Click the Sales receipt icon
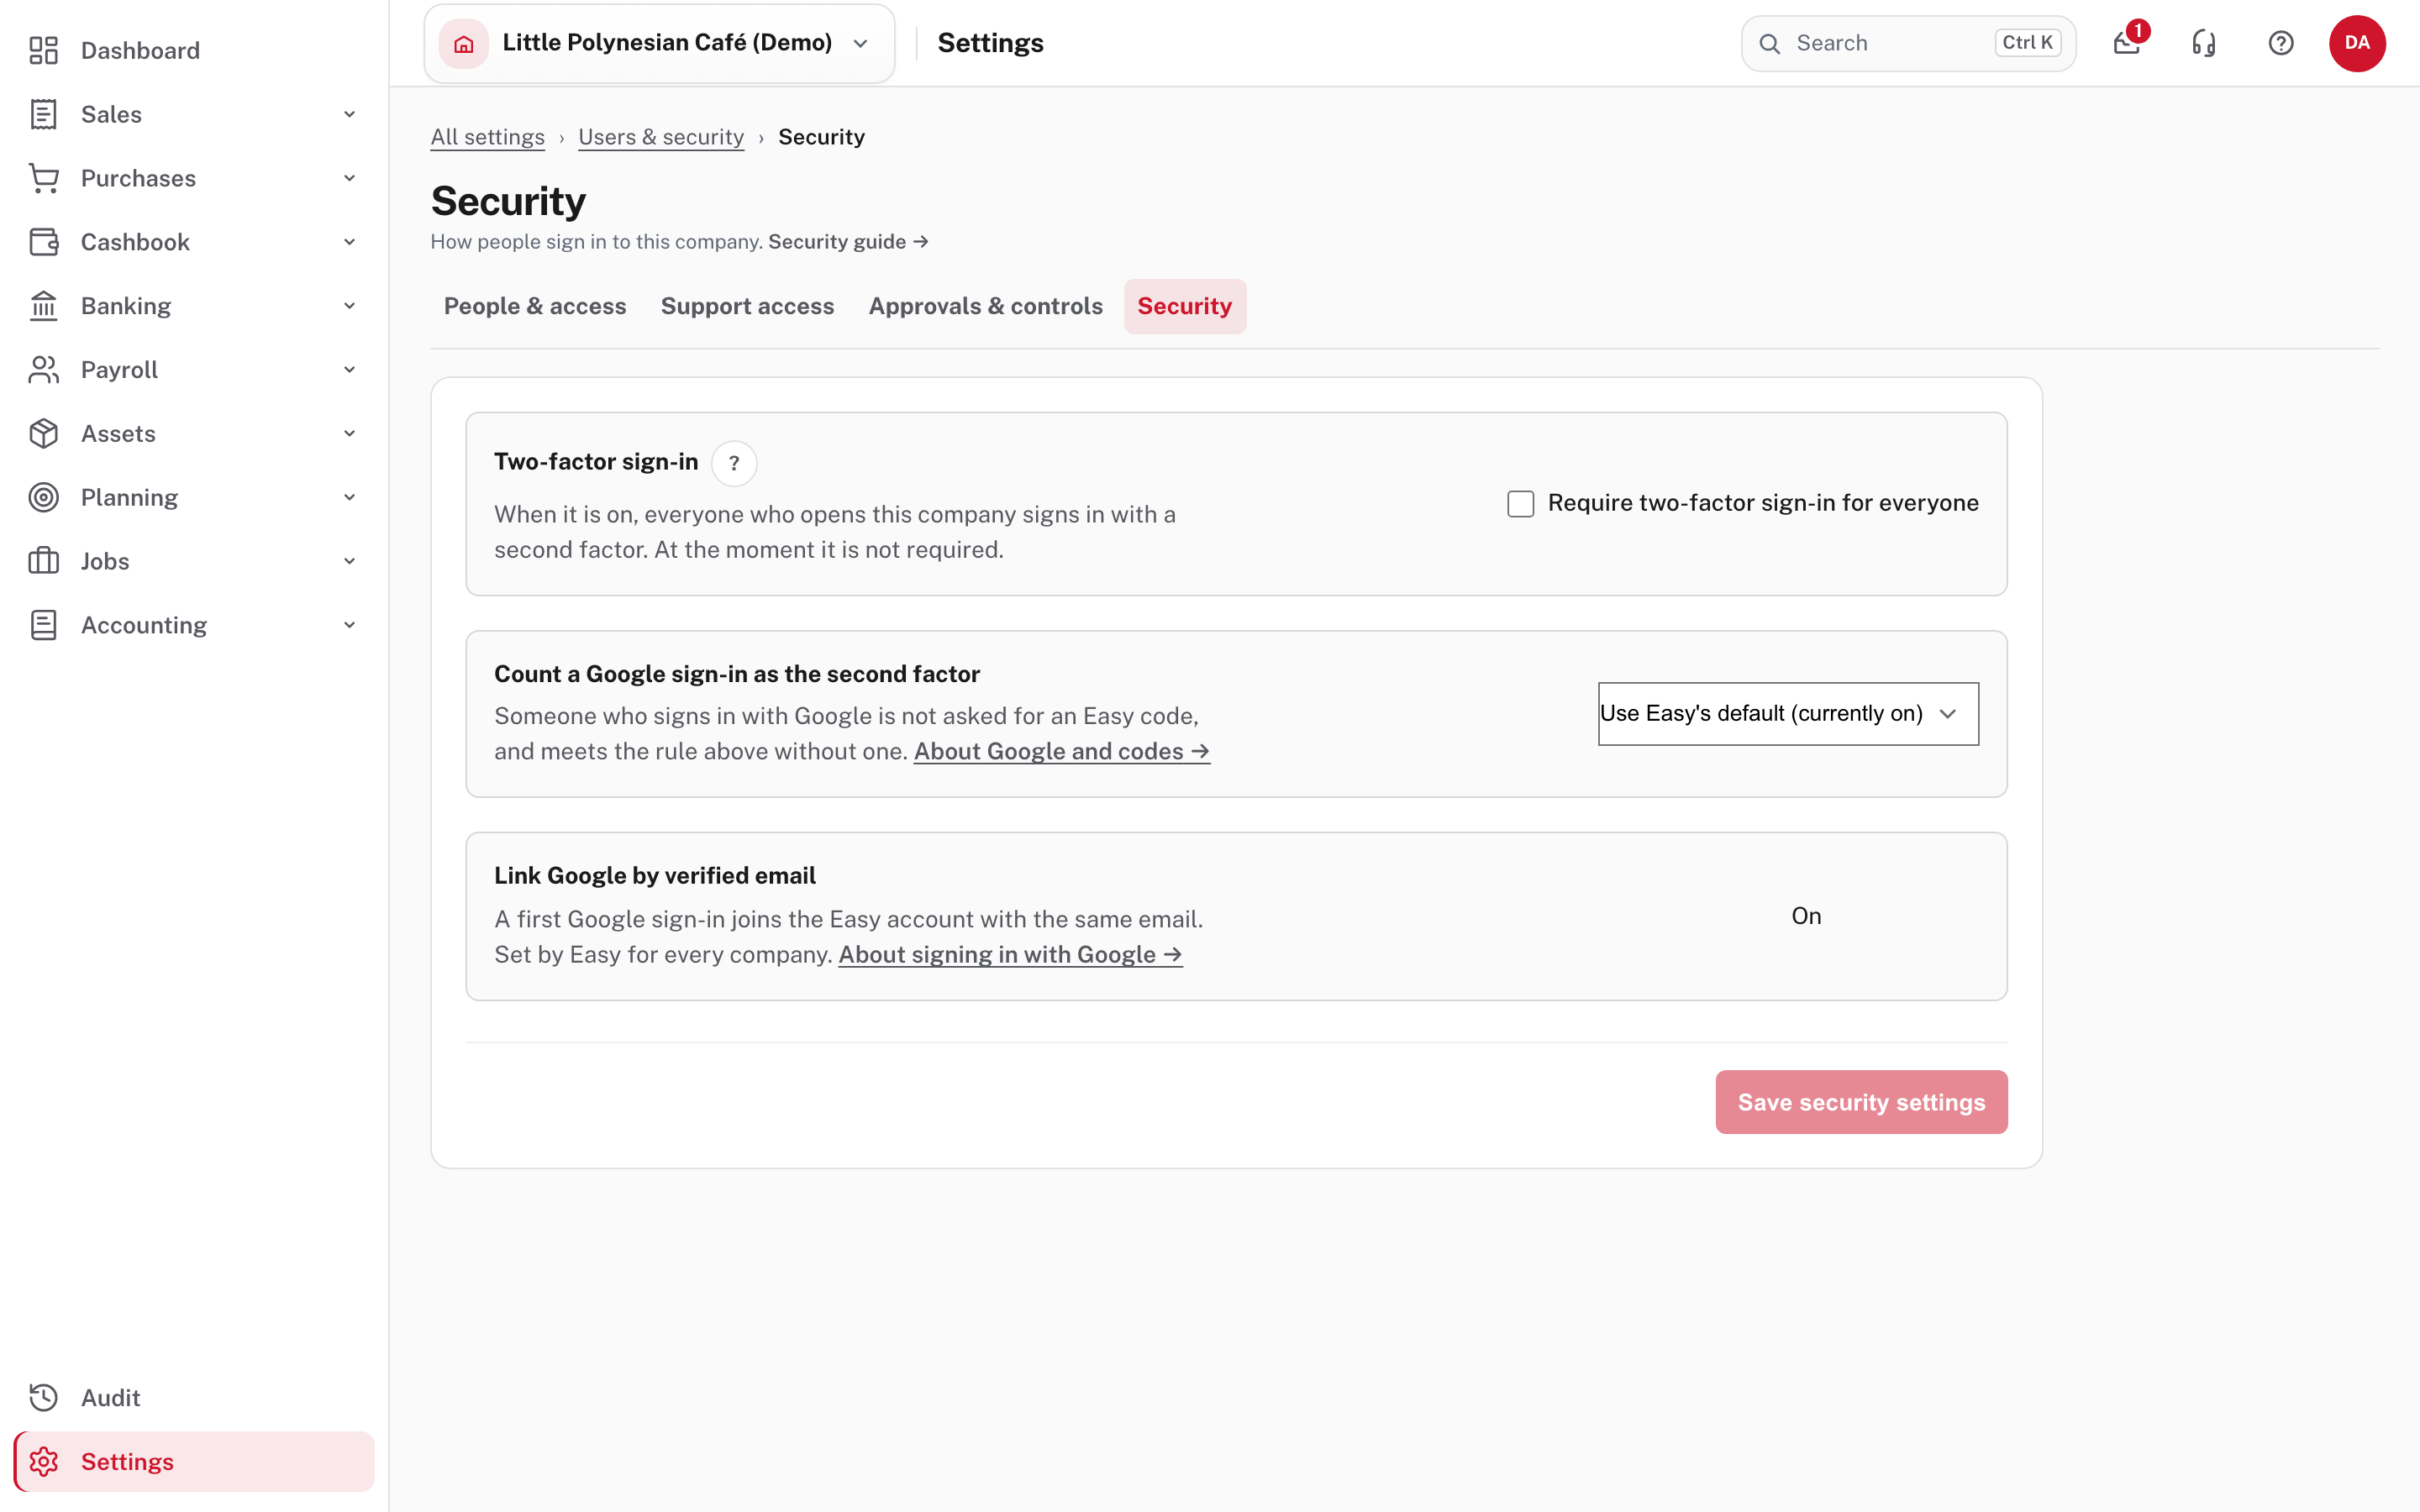2420x1512 pixels. point(43,114)
